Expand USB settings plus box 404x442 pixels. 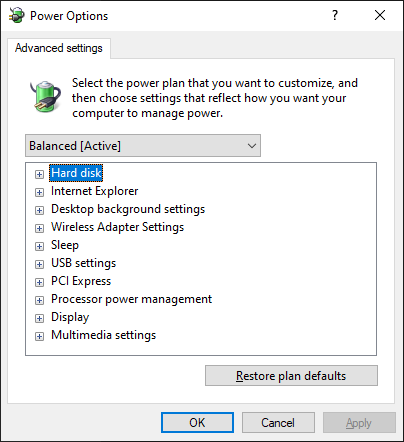pyautogui.click(x=39, y=264)
